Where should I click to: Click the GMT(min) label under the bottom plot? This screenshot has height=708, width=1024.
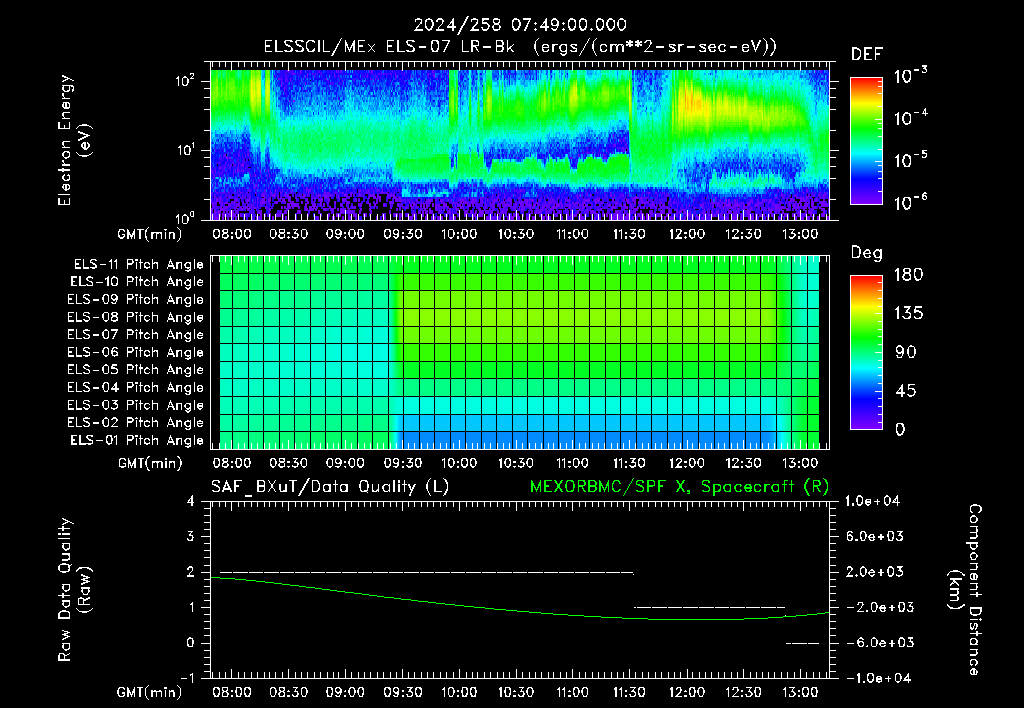coord(150,693)
